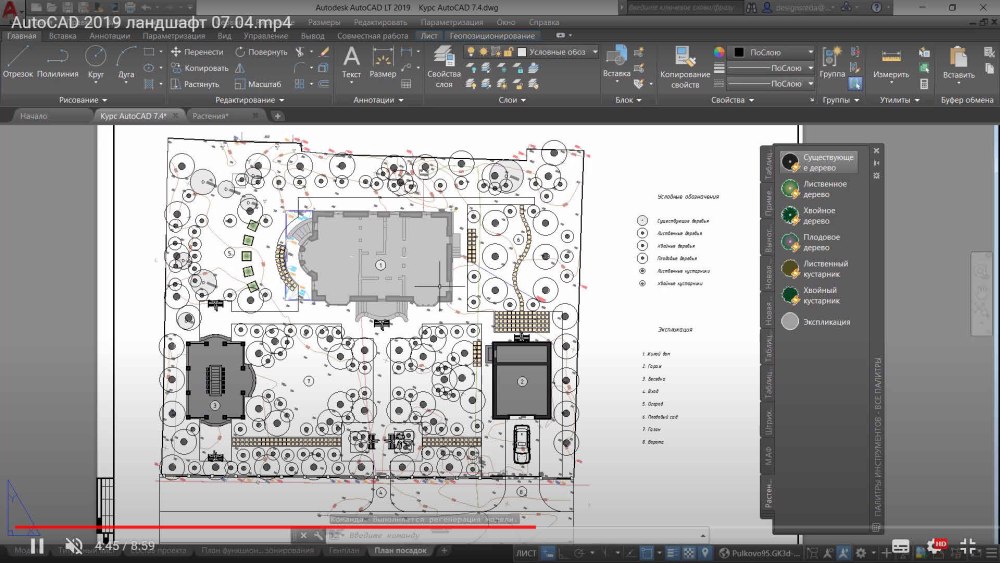Toggle video subtitles on
Image resolution: width=1000 pixels, height=563 pixels.
(900, 546)
